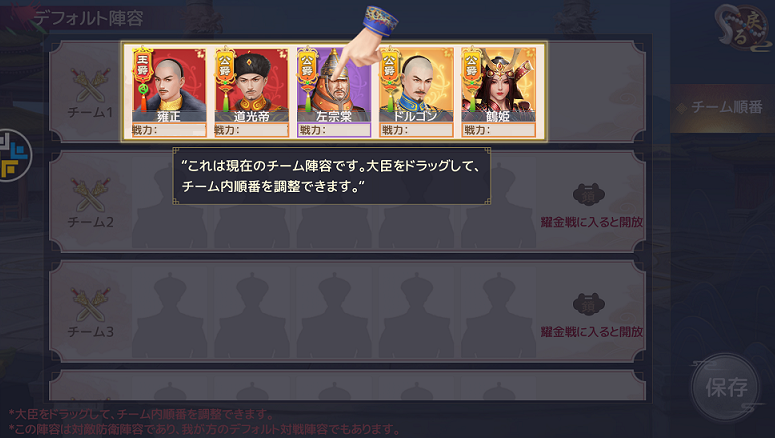775x438 pixels.
Task: Tap the 左宗棠 minister portrait card
Action: tap(334, 92)
